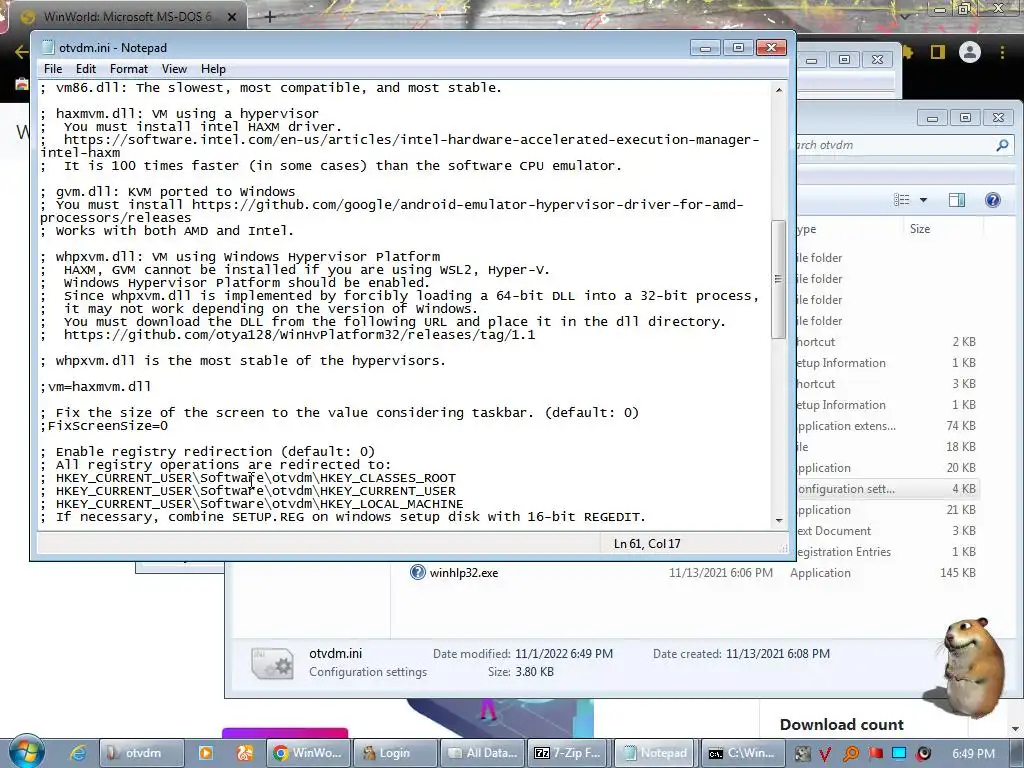1024x768 pixels.
Task: Select the Configuration settings 4 KB row
Action: (x=888, y=488)
